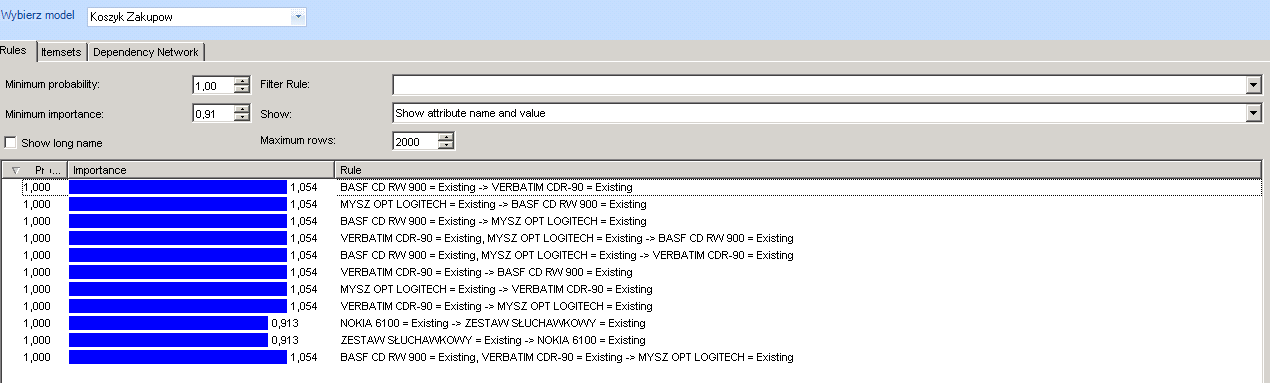This screenshot has width=1270, height=383.
Task: Increase Minimum importance with up spinner arrow
Action: pos(241,108)
